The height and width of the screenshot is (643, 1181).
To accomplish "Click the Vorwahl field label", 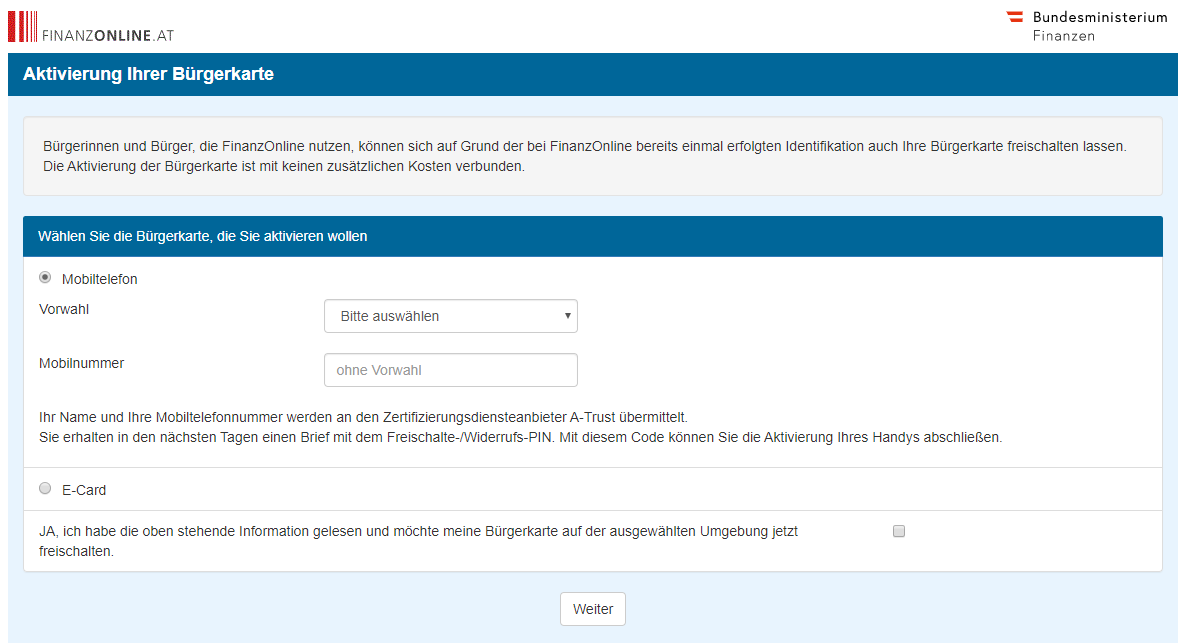I will [64, 310].
